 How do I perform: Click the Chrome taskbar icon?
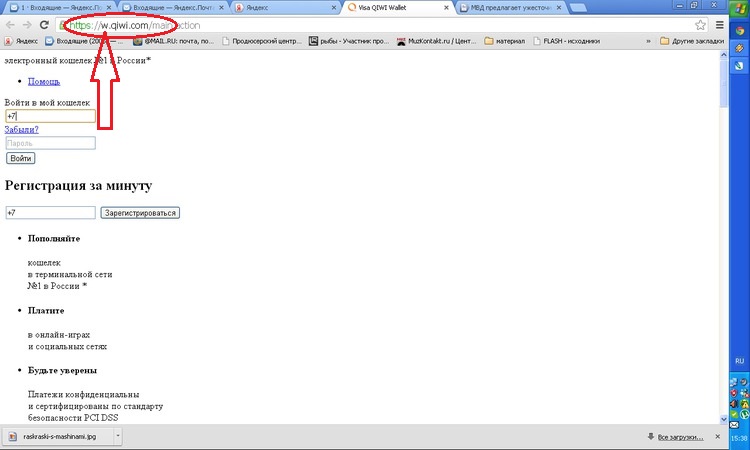pyautogui.click(x=739, y=31)
